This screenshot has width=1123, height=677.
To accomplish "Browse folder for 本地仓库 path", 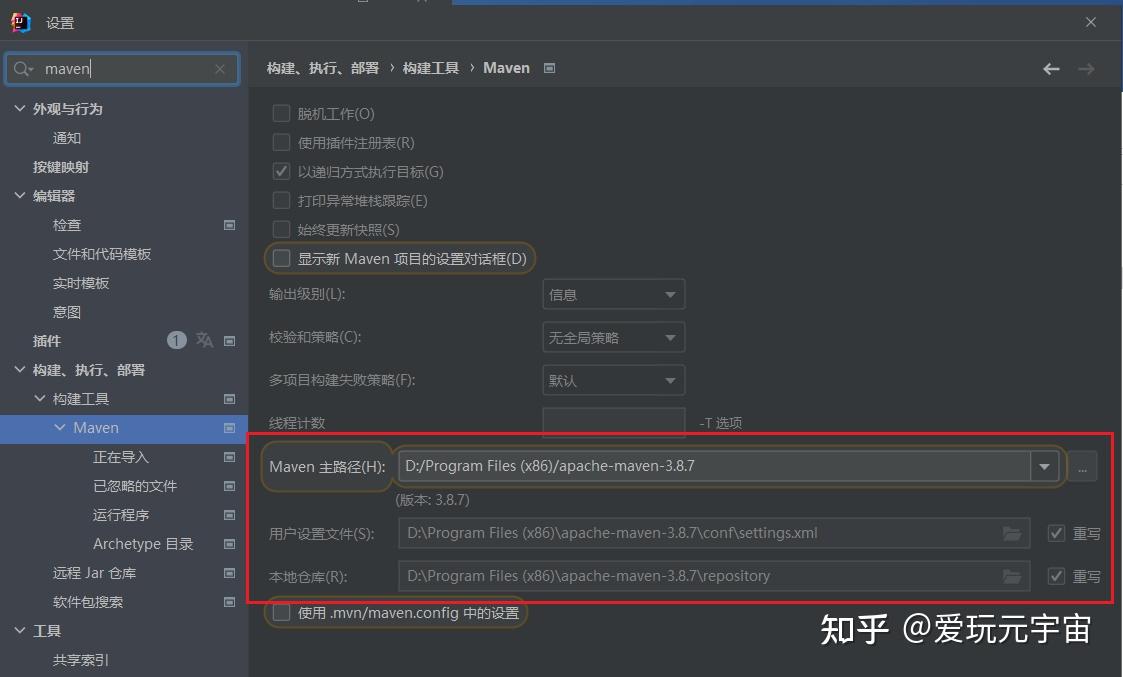I will click(1011, 576).
